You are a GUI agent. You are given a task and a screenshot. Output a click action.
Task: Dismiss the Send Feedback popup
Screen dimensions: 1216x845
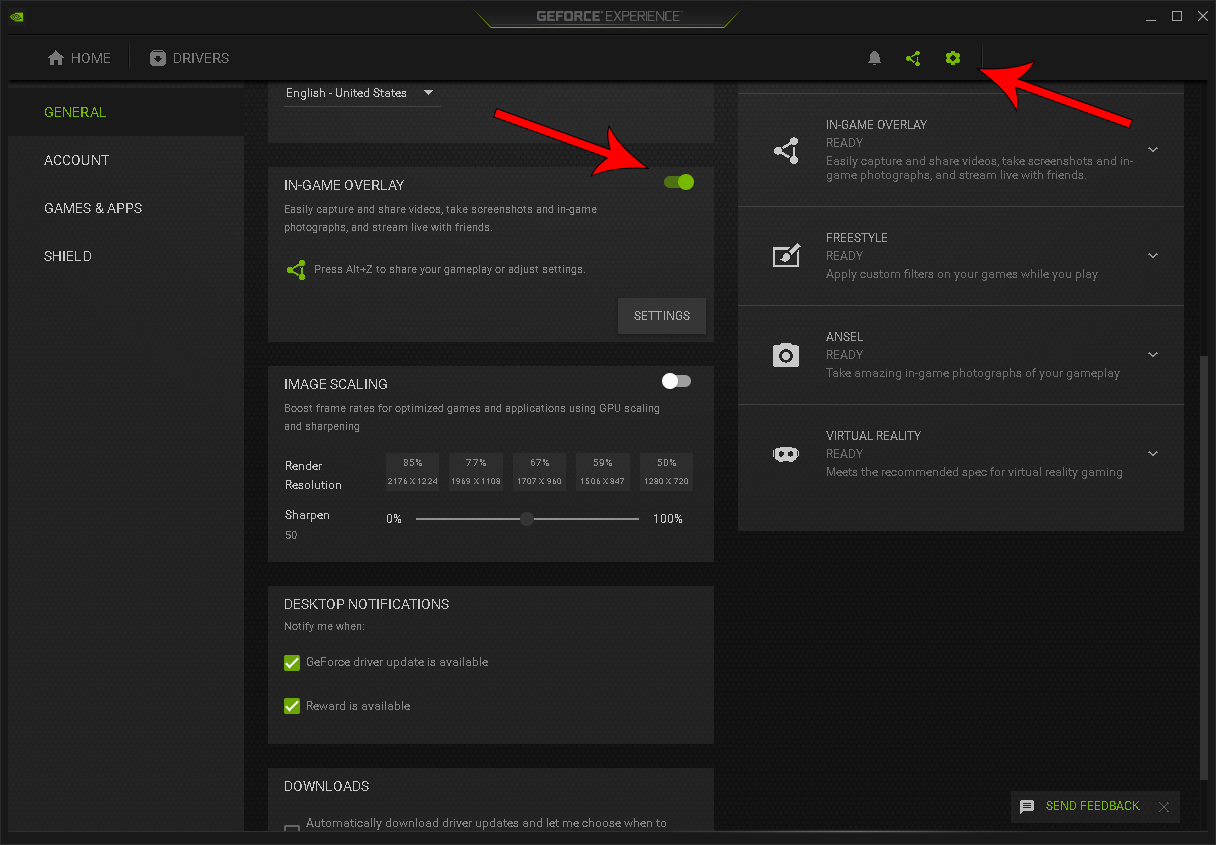pyautogui.click(x=1164, y=806)
